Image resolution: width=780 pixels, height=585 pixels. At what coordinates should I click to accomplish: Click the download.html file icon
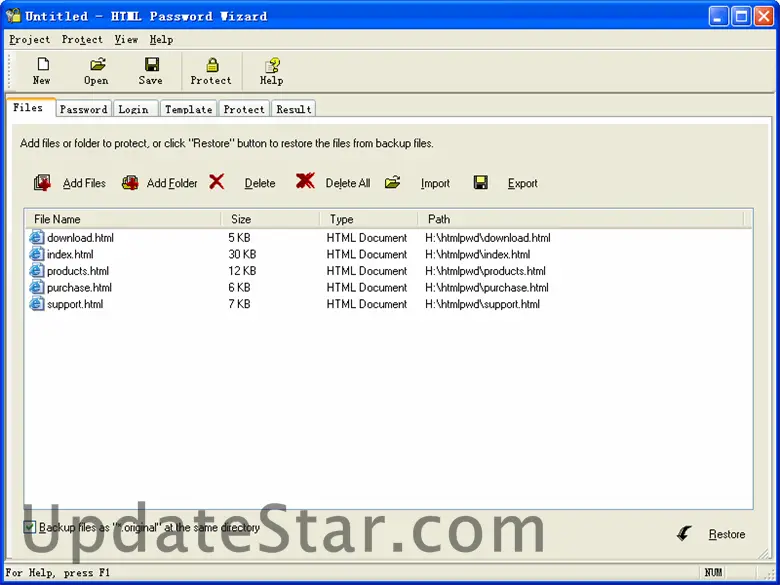click(36, 237)
